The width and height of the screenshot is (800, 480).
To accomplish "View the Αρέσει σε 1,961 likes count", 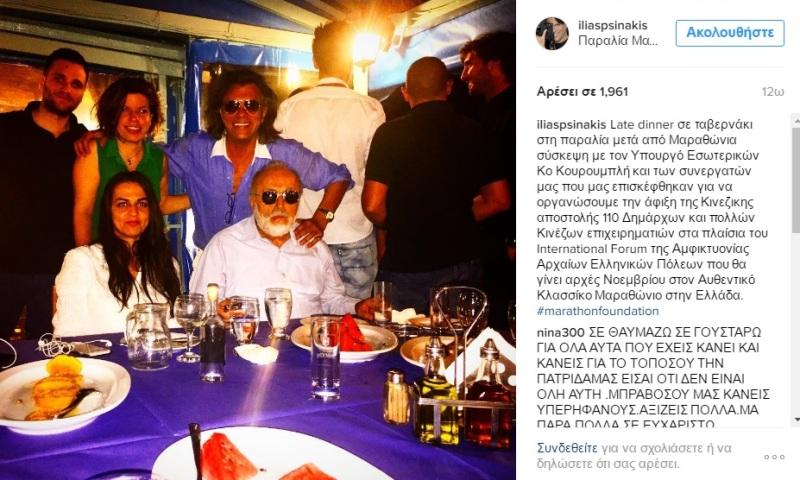I will [582, 92].
